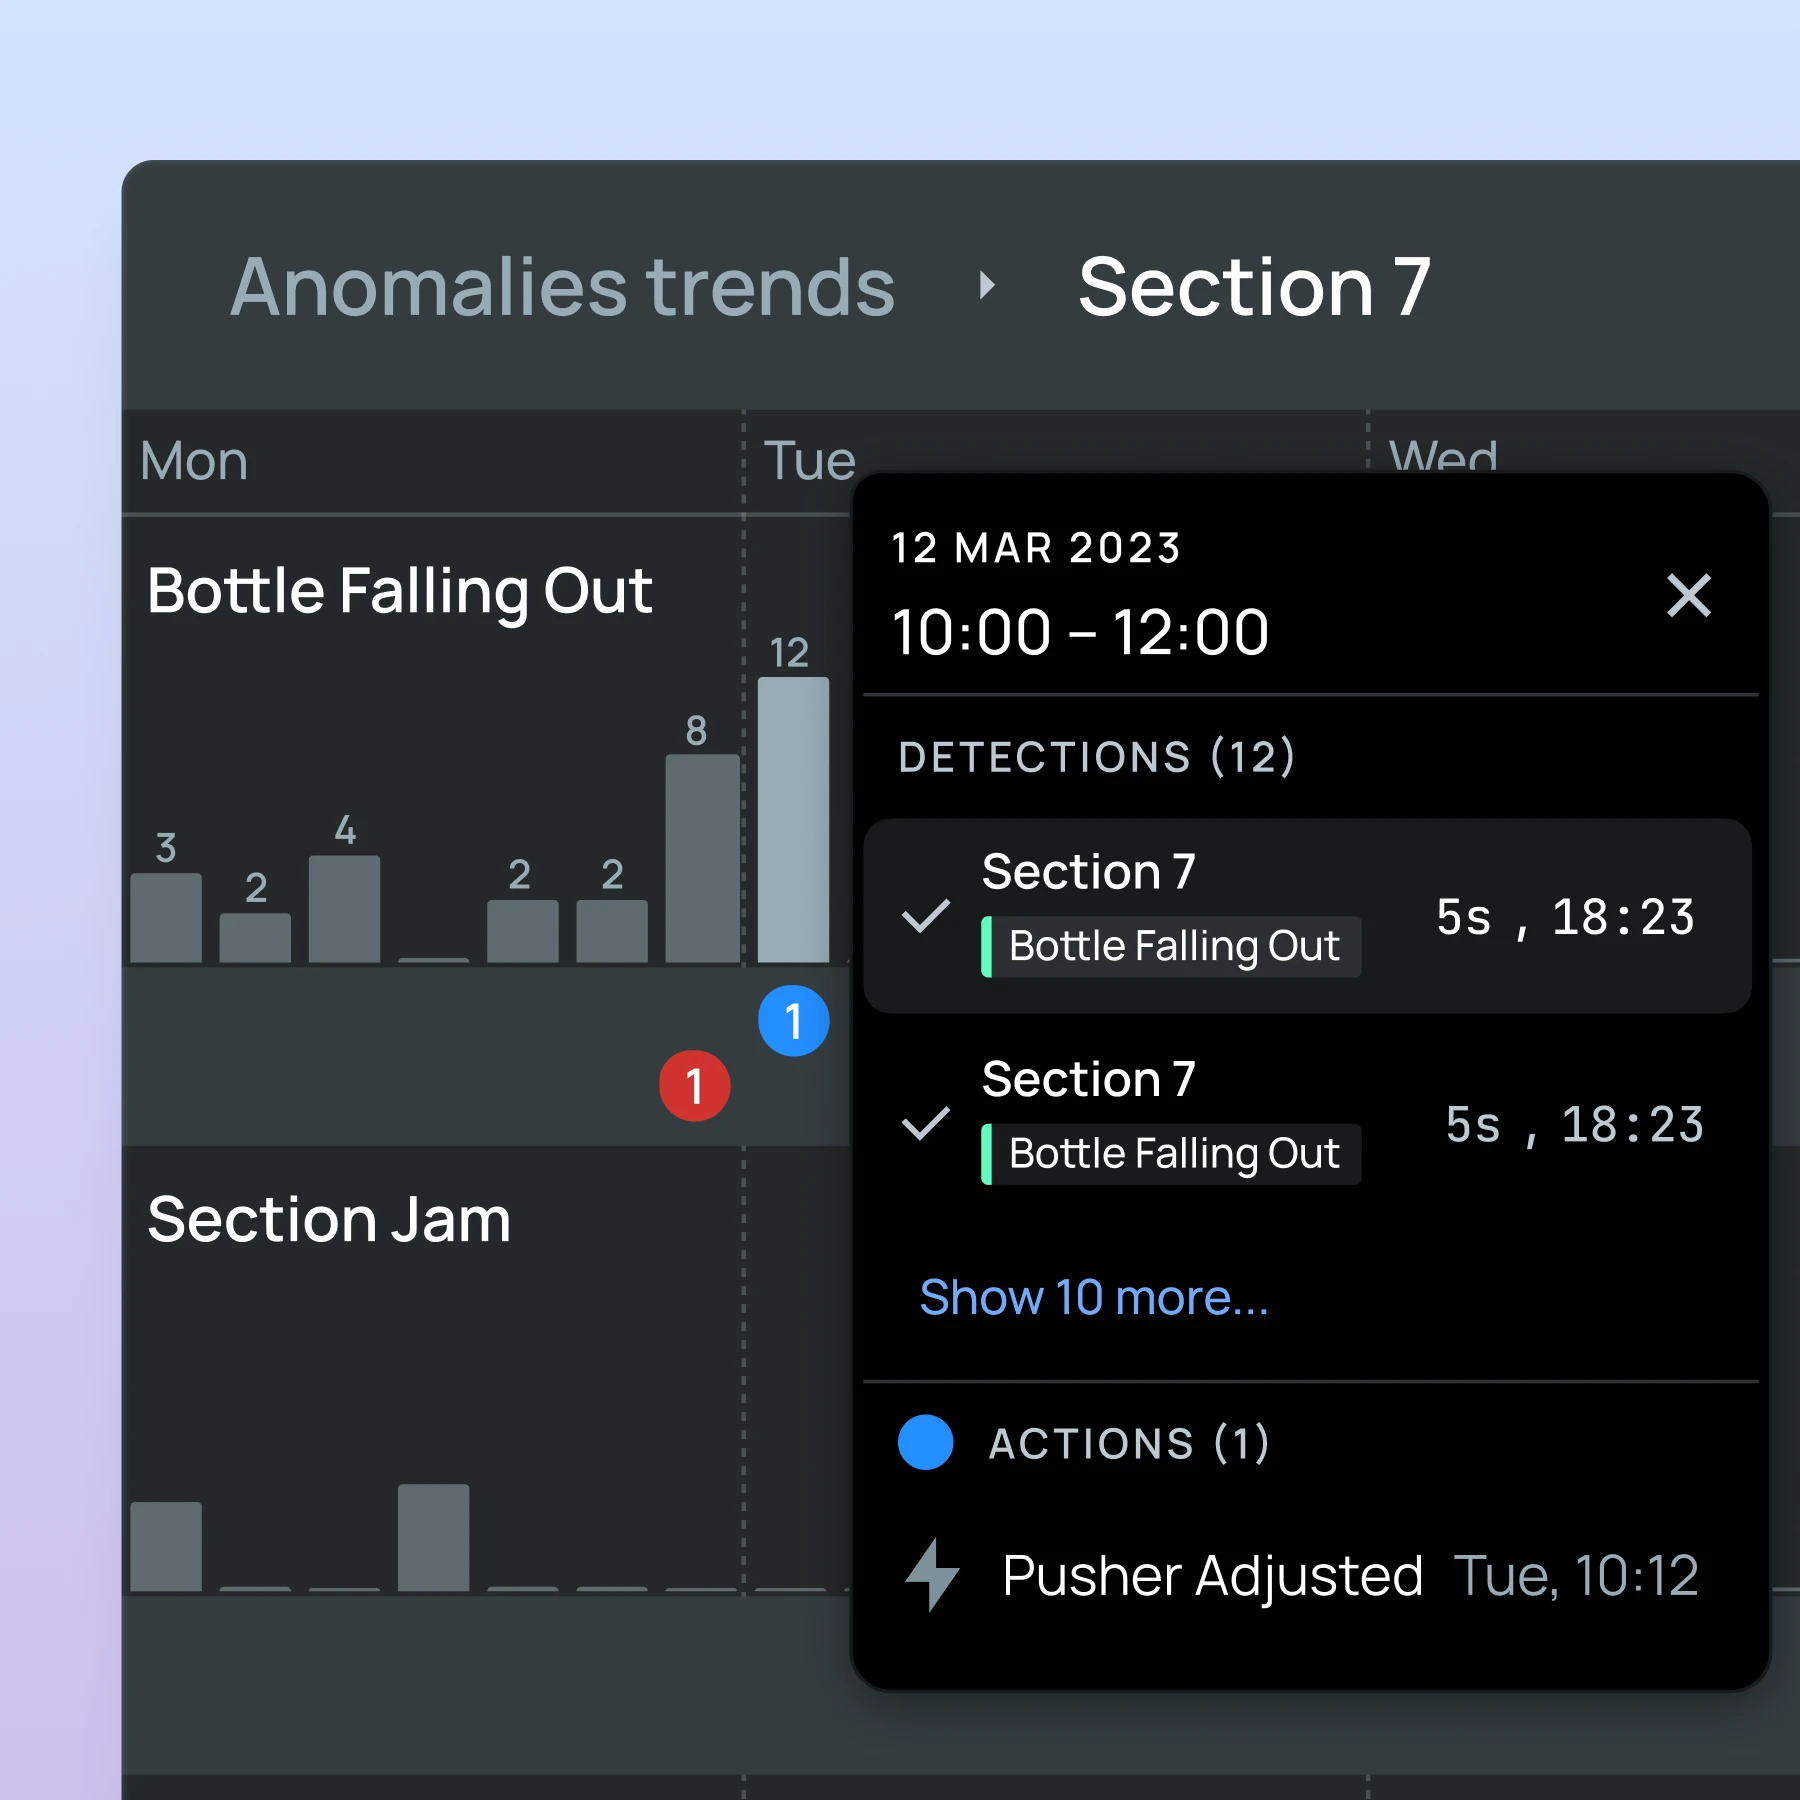Click first Bottle Falling Out tag
Image resolution: width=1800 pixels, height=1800 pixels.
(1172, 946)
